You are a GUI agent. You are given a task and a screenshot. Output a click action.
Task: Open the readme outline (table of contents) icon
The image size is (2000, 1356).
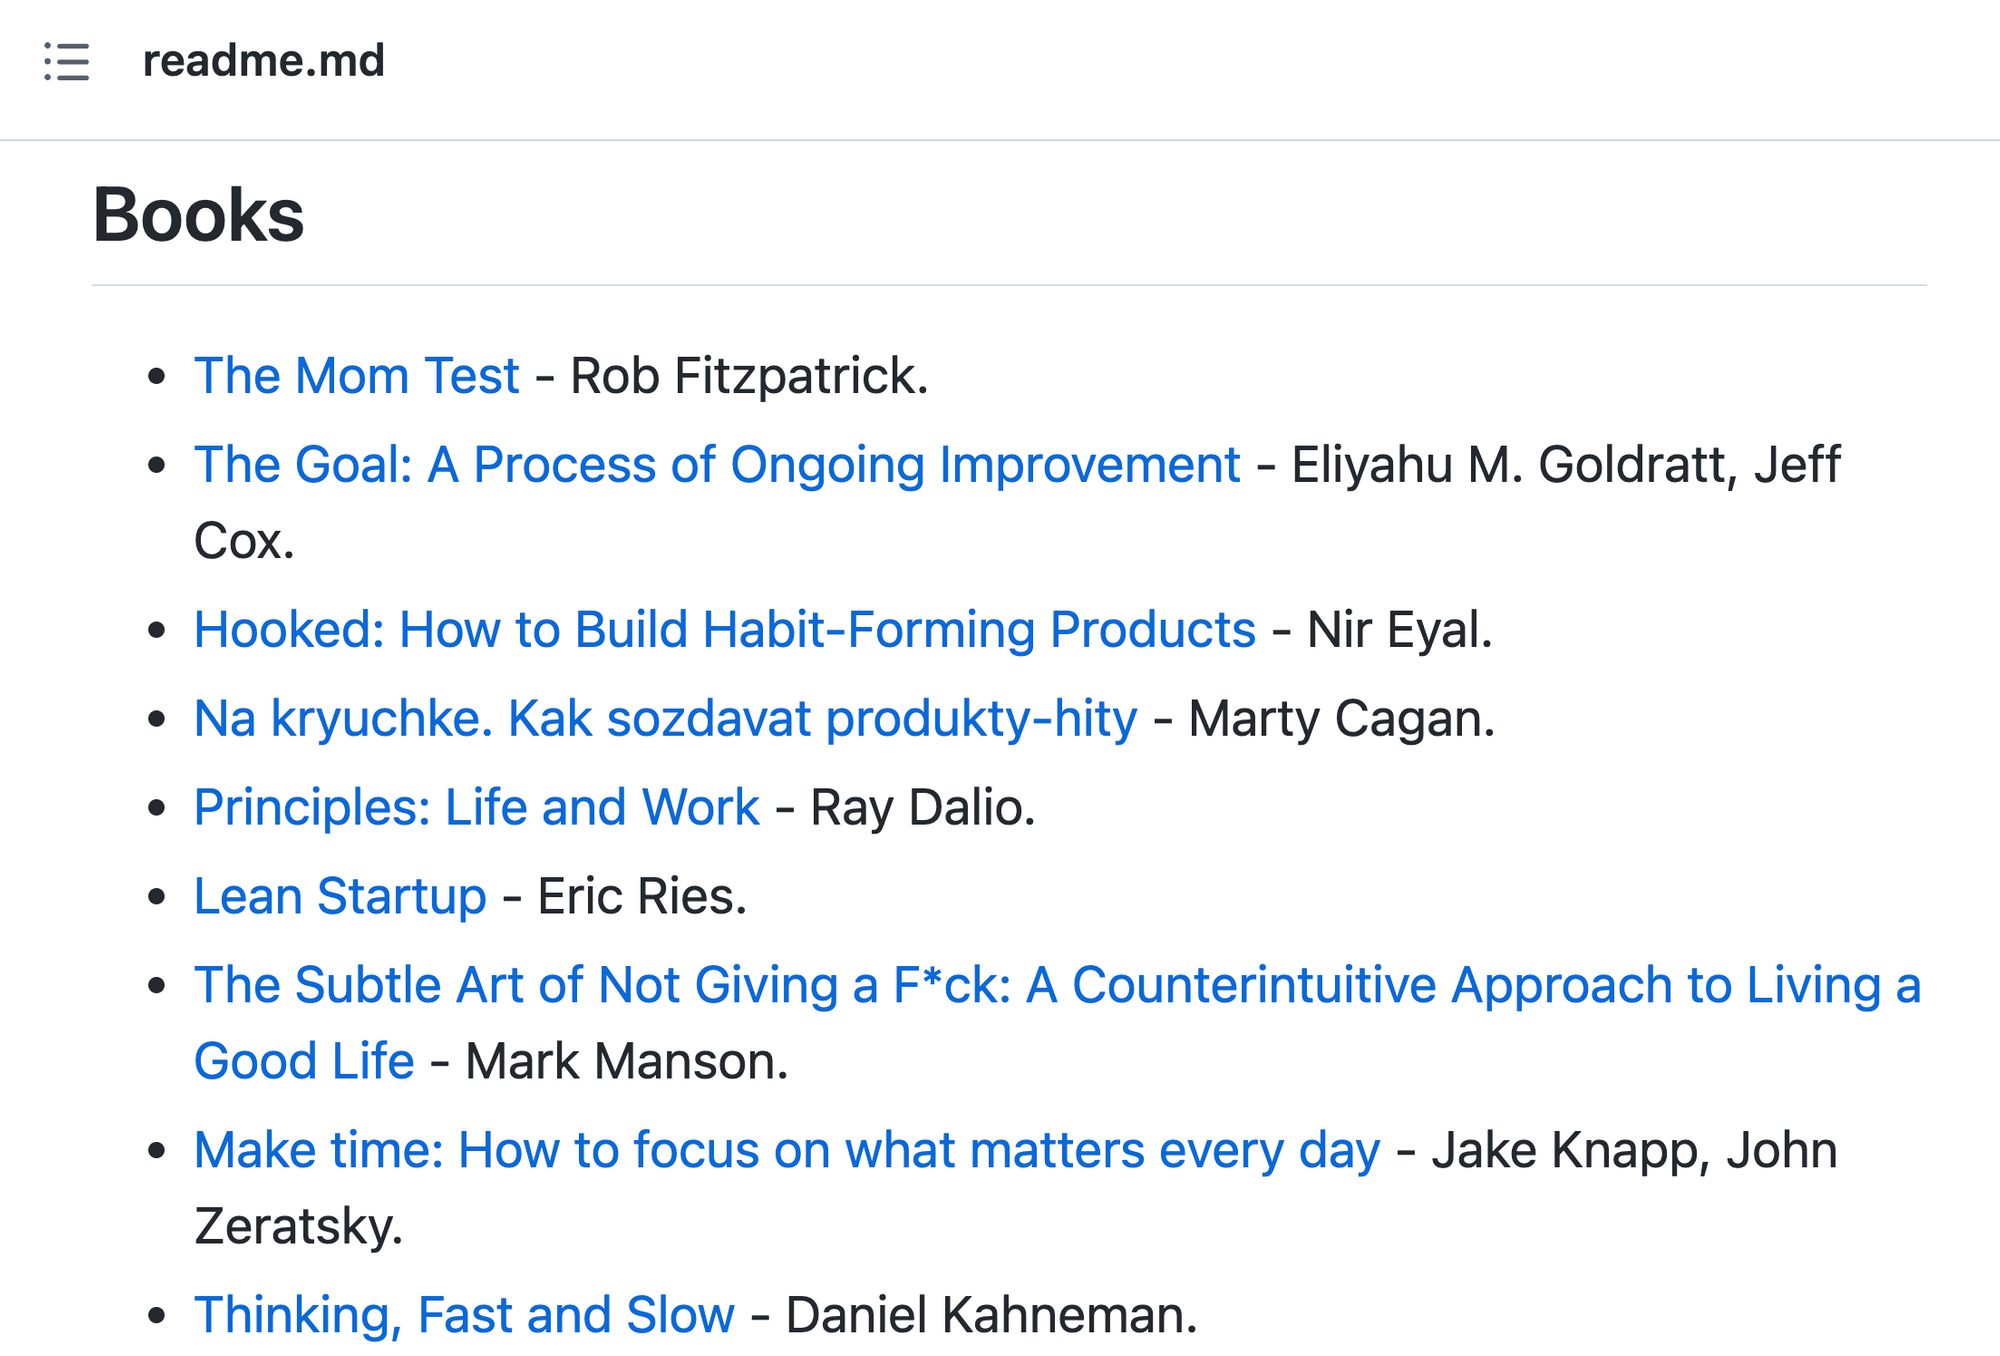click(67, 61)
